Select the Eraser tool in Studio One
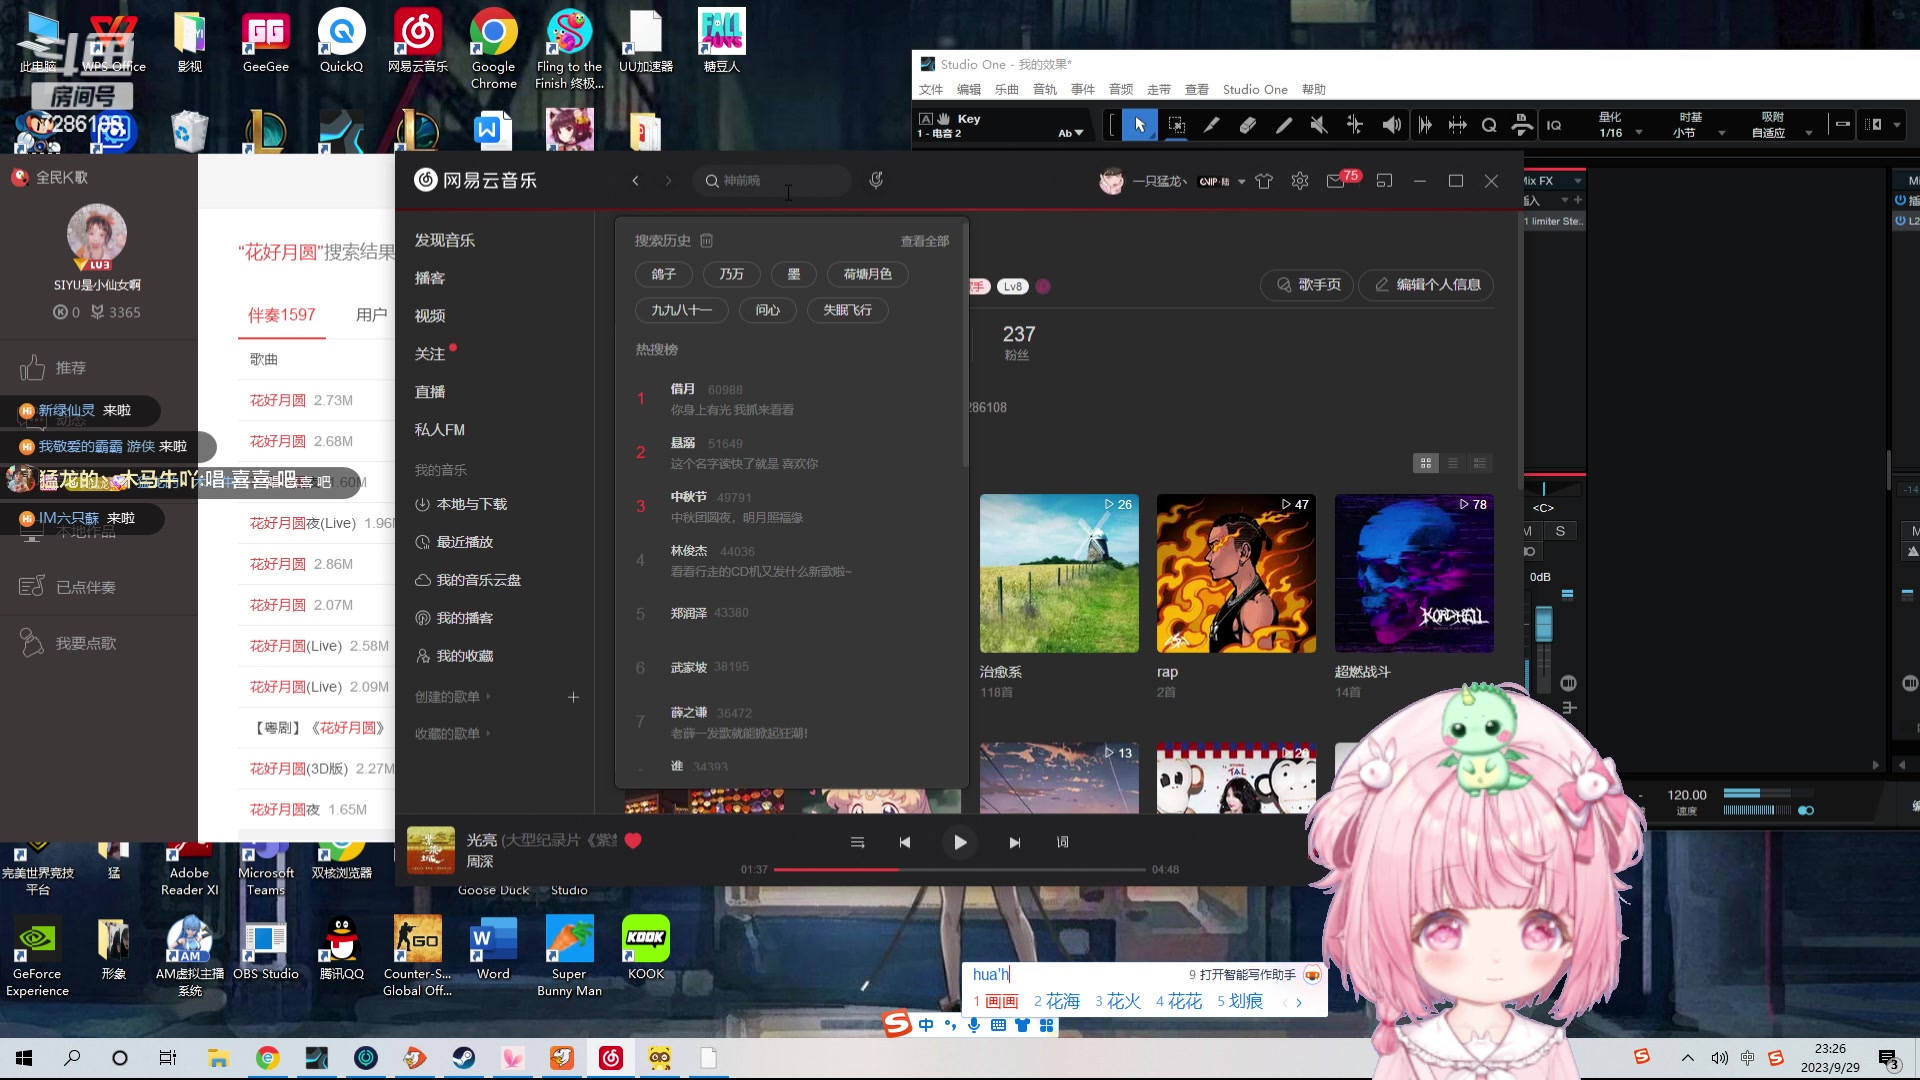The height and width of the screenshot is (1080, 1920). pos(1247,125)
